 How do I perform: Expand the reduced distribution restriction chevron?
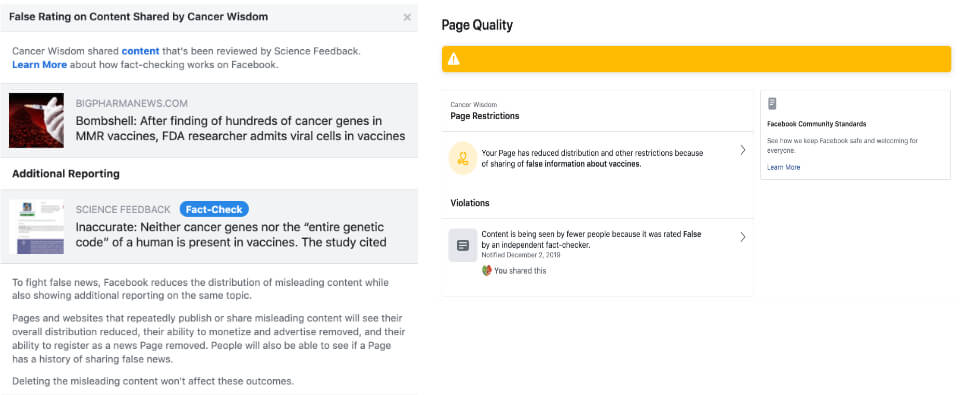click(743, 150)
